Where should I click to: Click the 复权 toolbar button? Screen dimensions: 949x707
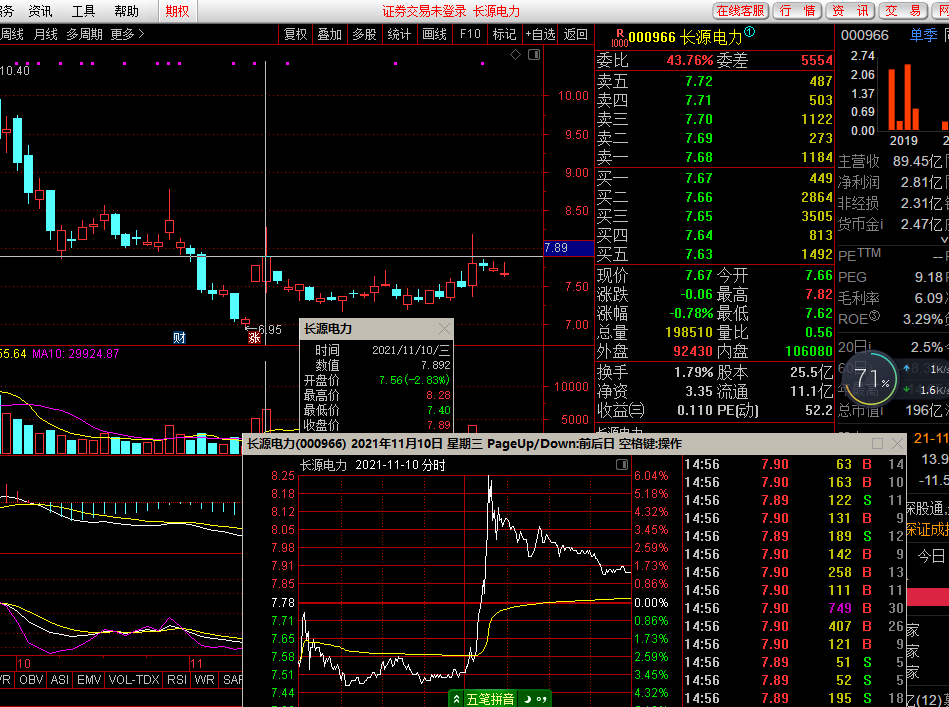tap(296, 35)
